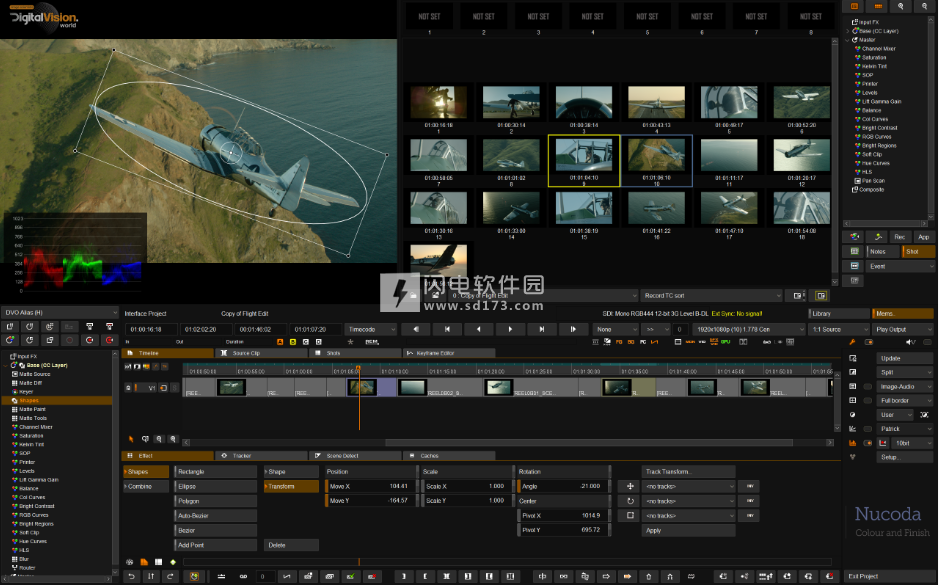
Task: Jump to next shot button
Action: pos(541,329)
